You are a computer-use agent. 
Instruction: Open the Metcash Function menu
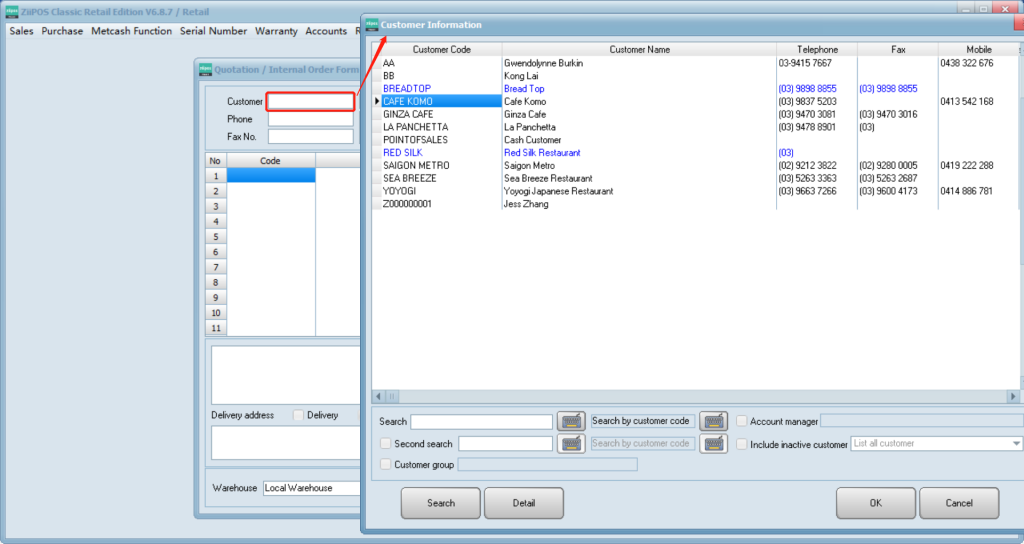click(131, 31)
